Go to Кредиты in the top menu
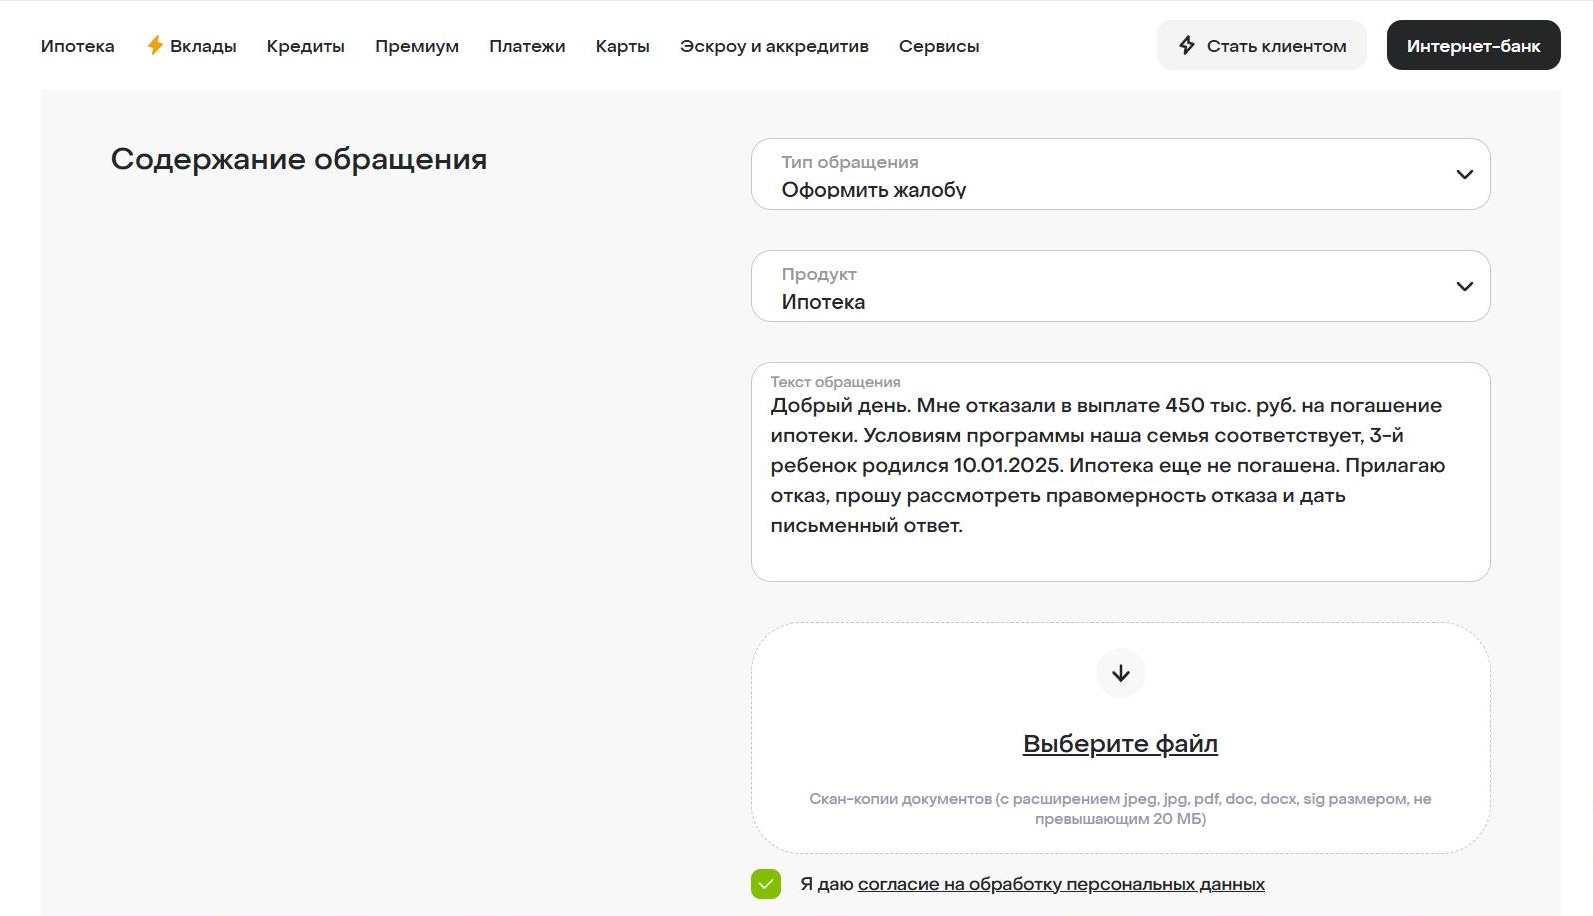 [305, 46]
